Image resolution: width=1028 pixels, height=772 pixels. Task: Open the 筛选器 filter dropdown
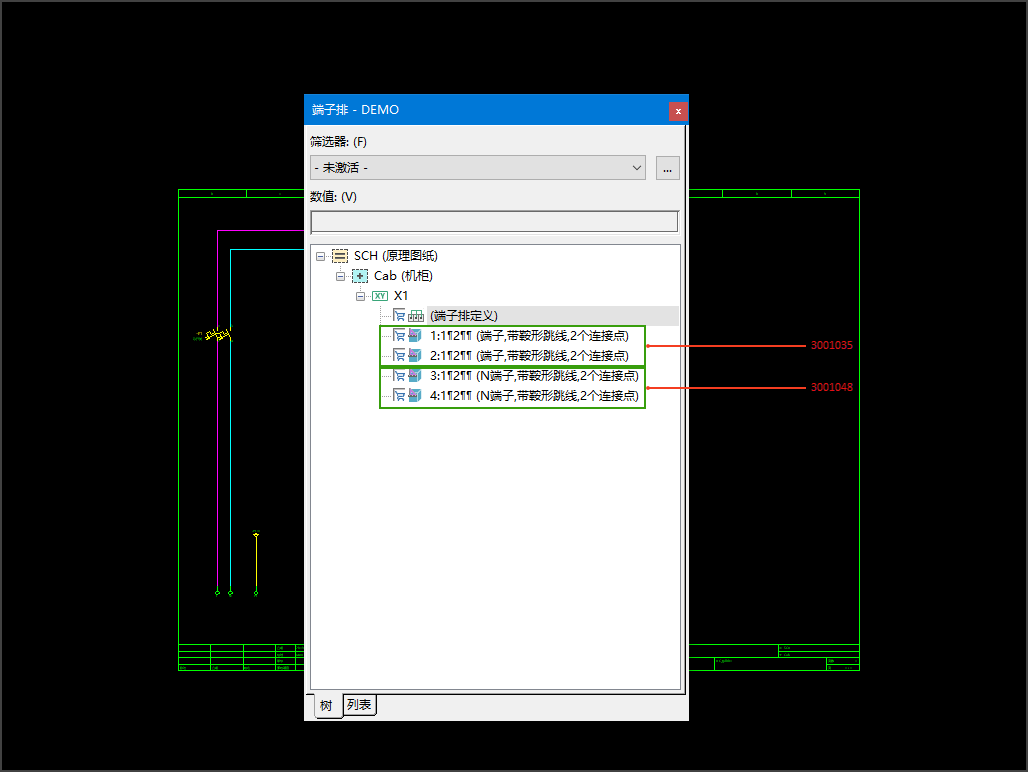click(478, 168)
